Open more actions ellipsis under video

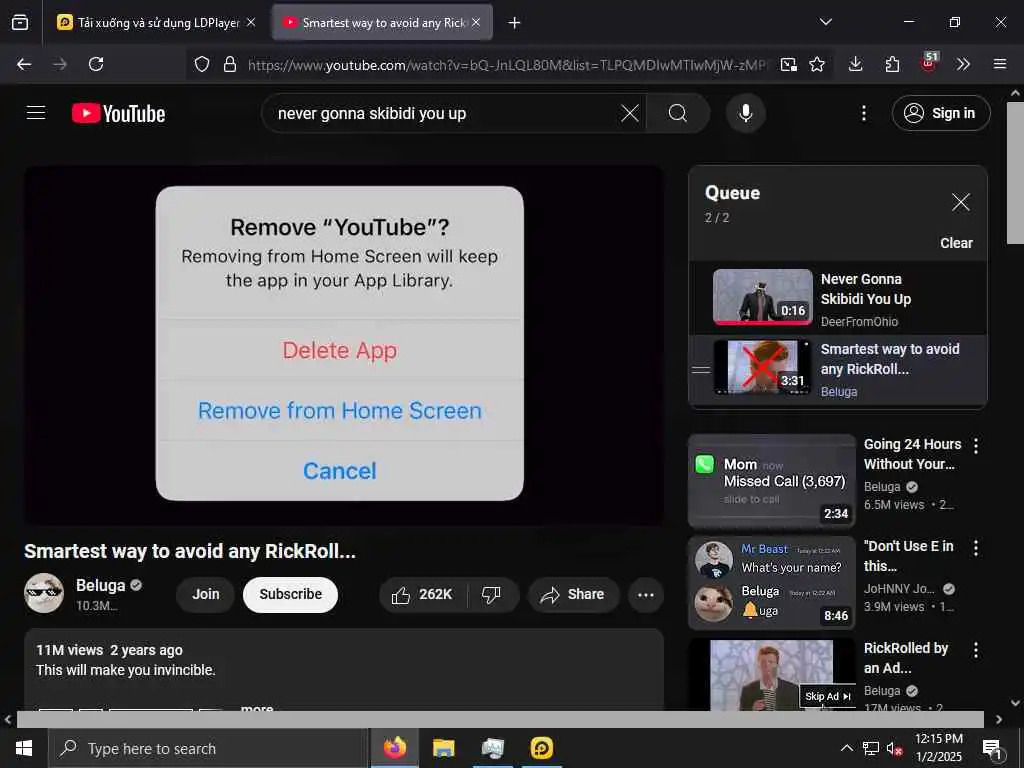tap(646, 594)
